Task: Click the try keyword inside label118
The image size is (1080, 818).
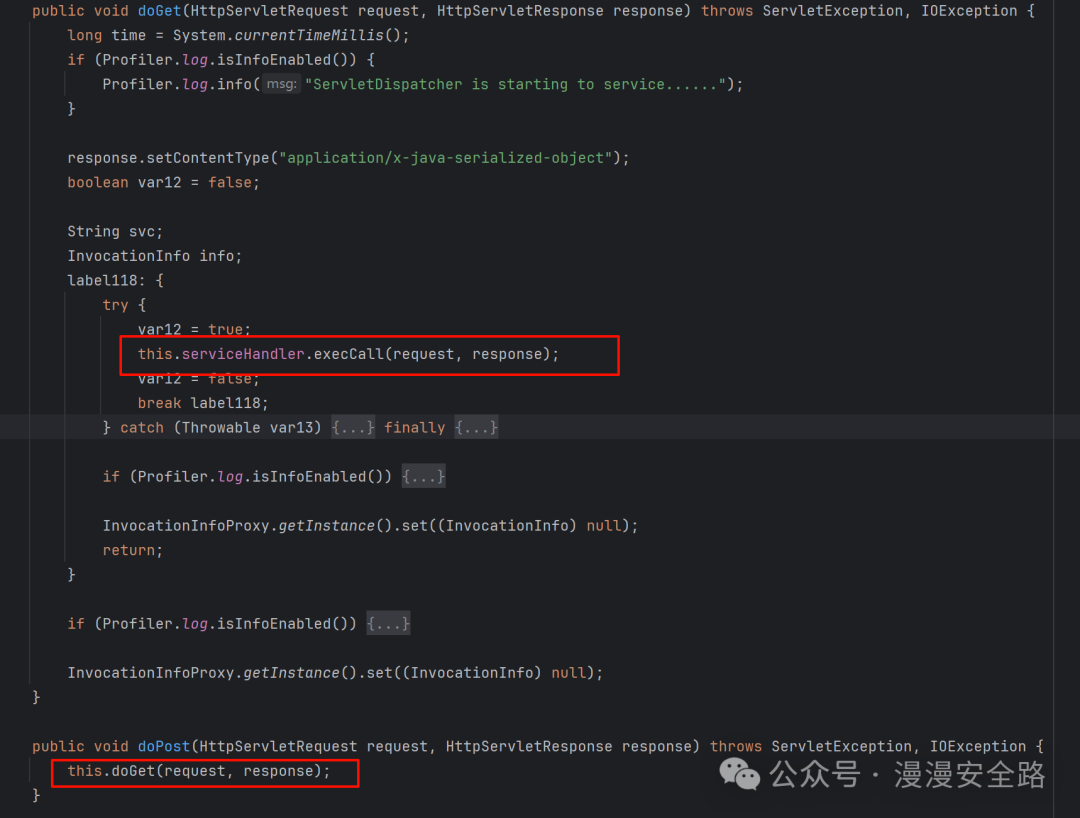Action: (115, 305)
